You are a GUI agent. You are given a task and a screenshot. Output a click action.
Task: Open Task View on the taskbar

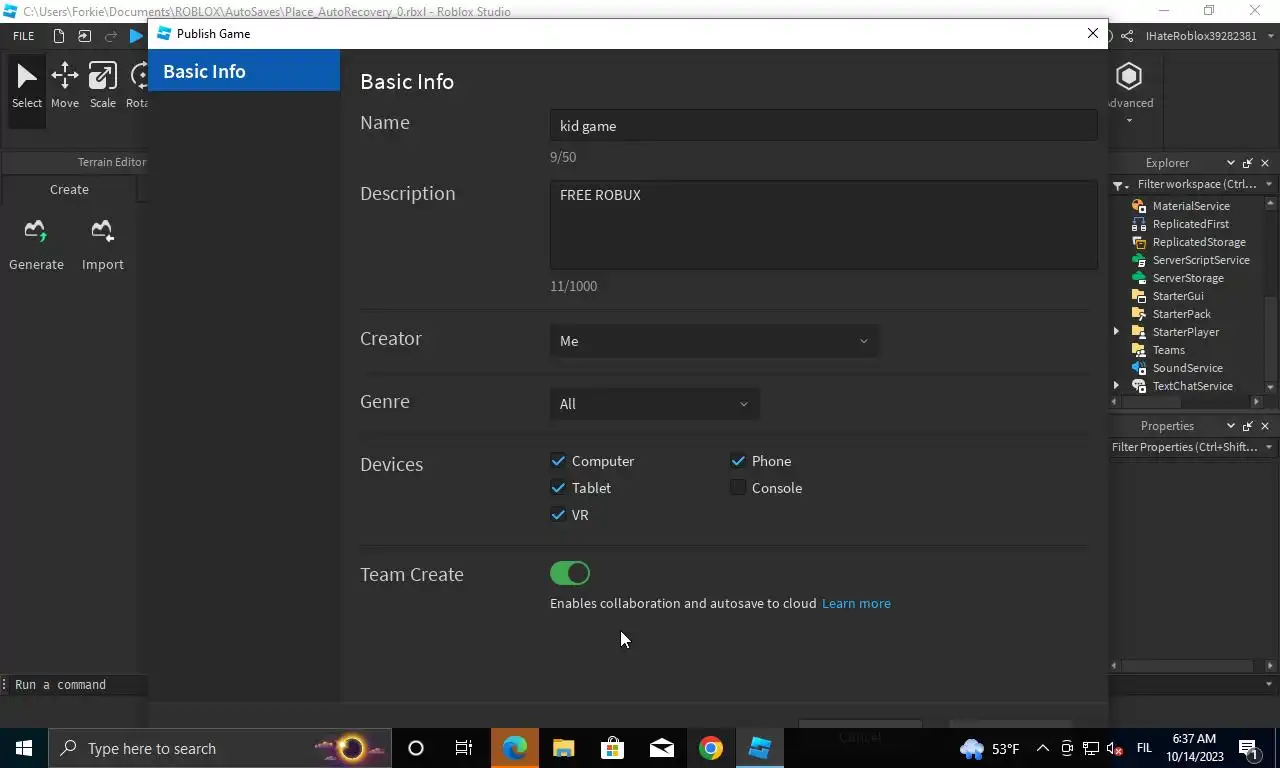coord(464,748)
